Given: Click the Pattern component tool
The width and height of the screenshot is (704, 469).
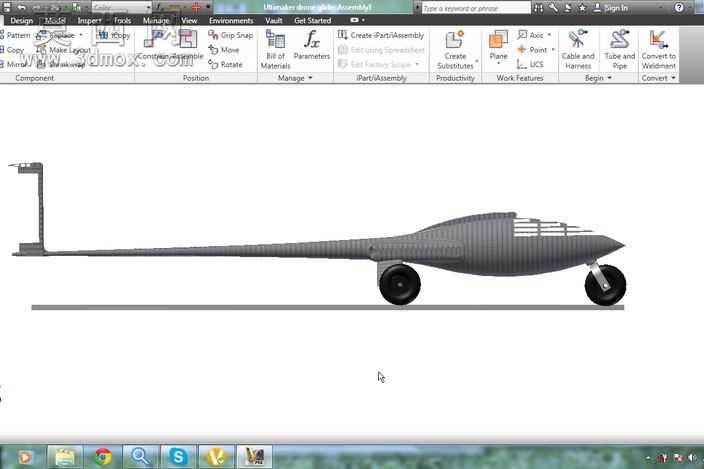Looking at the screenshot, I should tap(15, 35).
